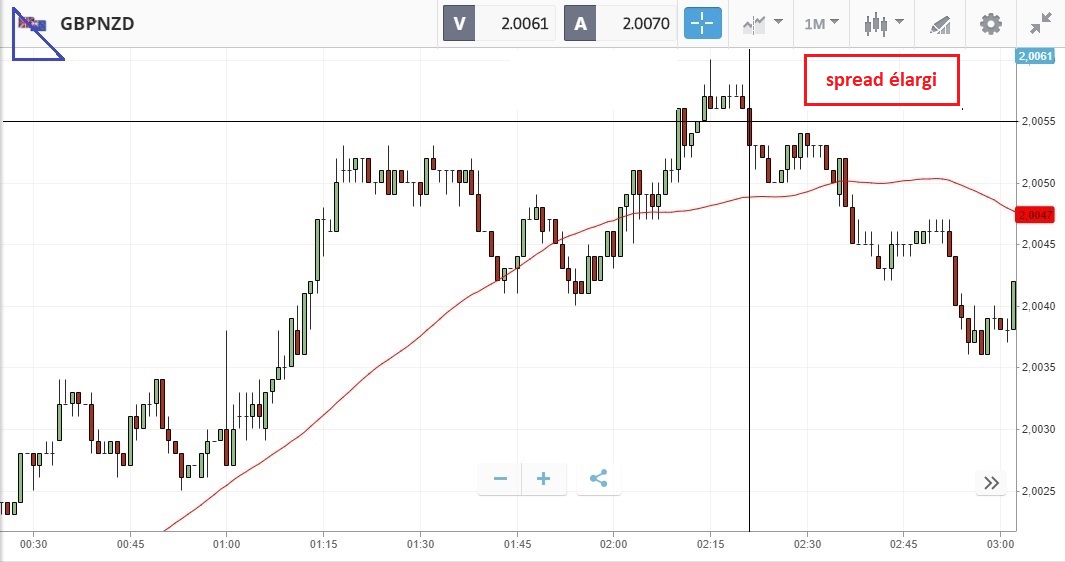Open the candlestick chart type dropdown
This screenshot has height=562, width=1065.
884,23
